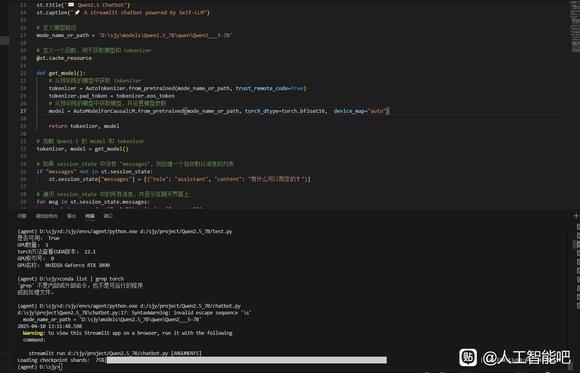
Task: Click the st.title Qwen2.5 Chatbot line
Action: click(x=83, y=5)
